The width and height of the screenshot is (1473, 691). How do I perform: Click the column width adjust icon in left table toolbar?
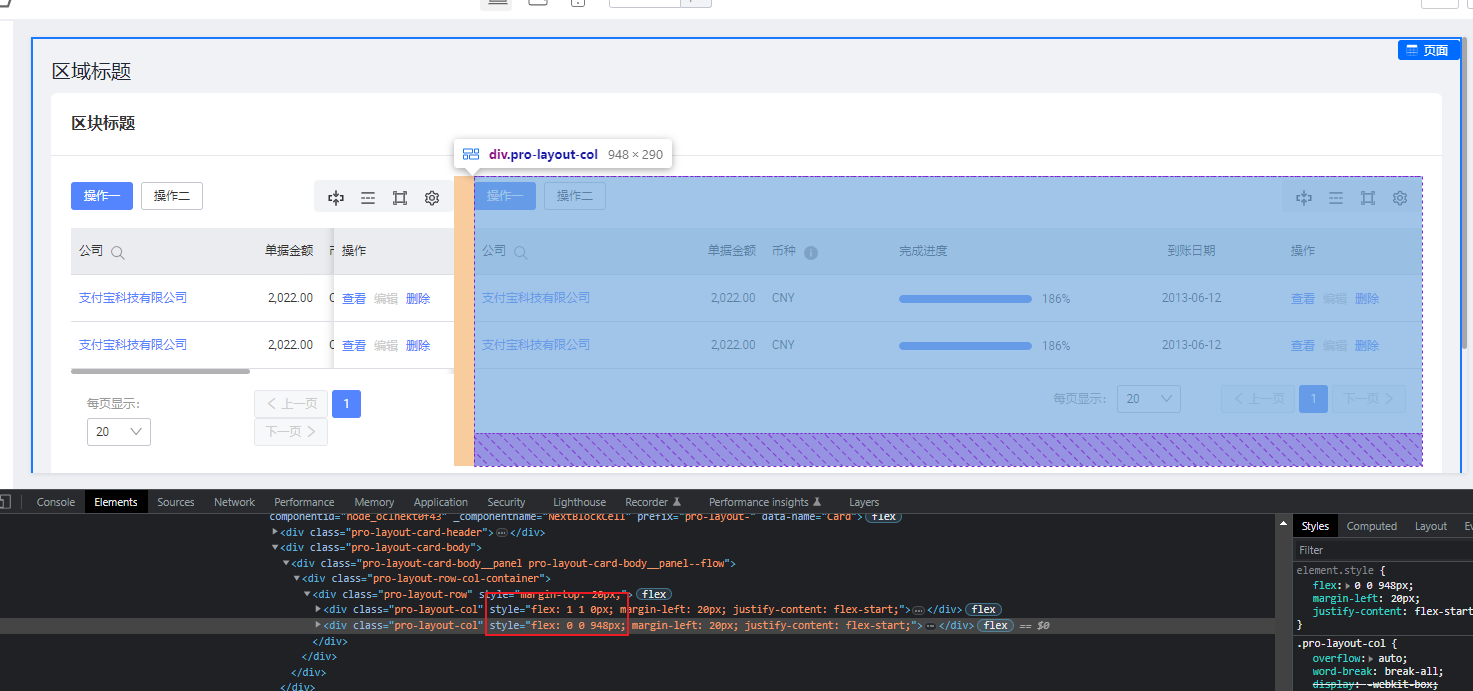(336, 198)
